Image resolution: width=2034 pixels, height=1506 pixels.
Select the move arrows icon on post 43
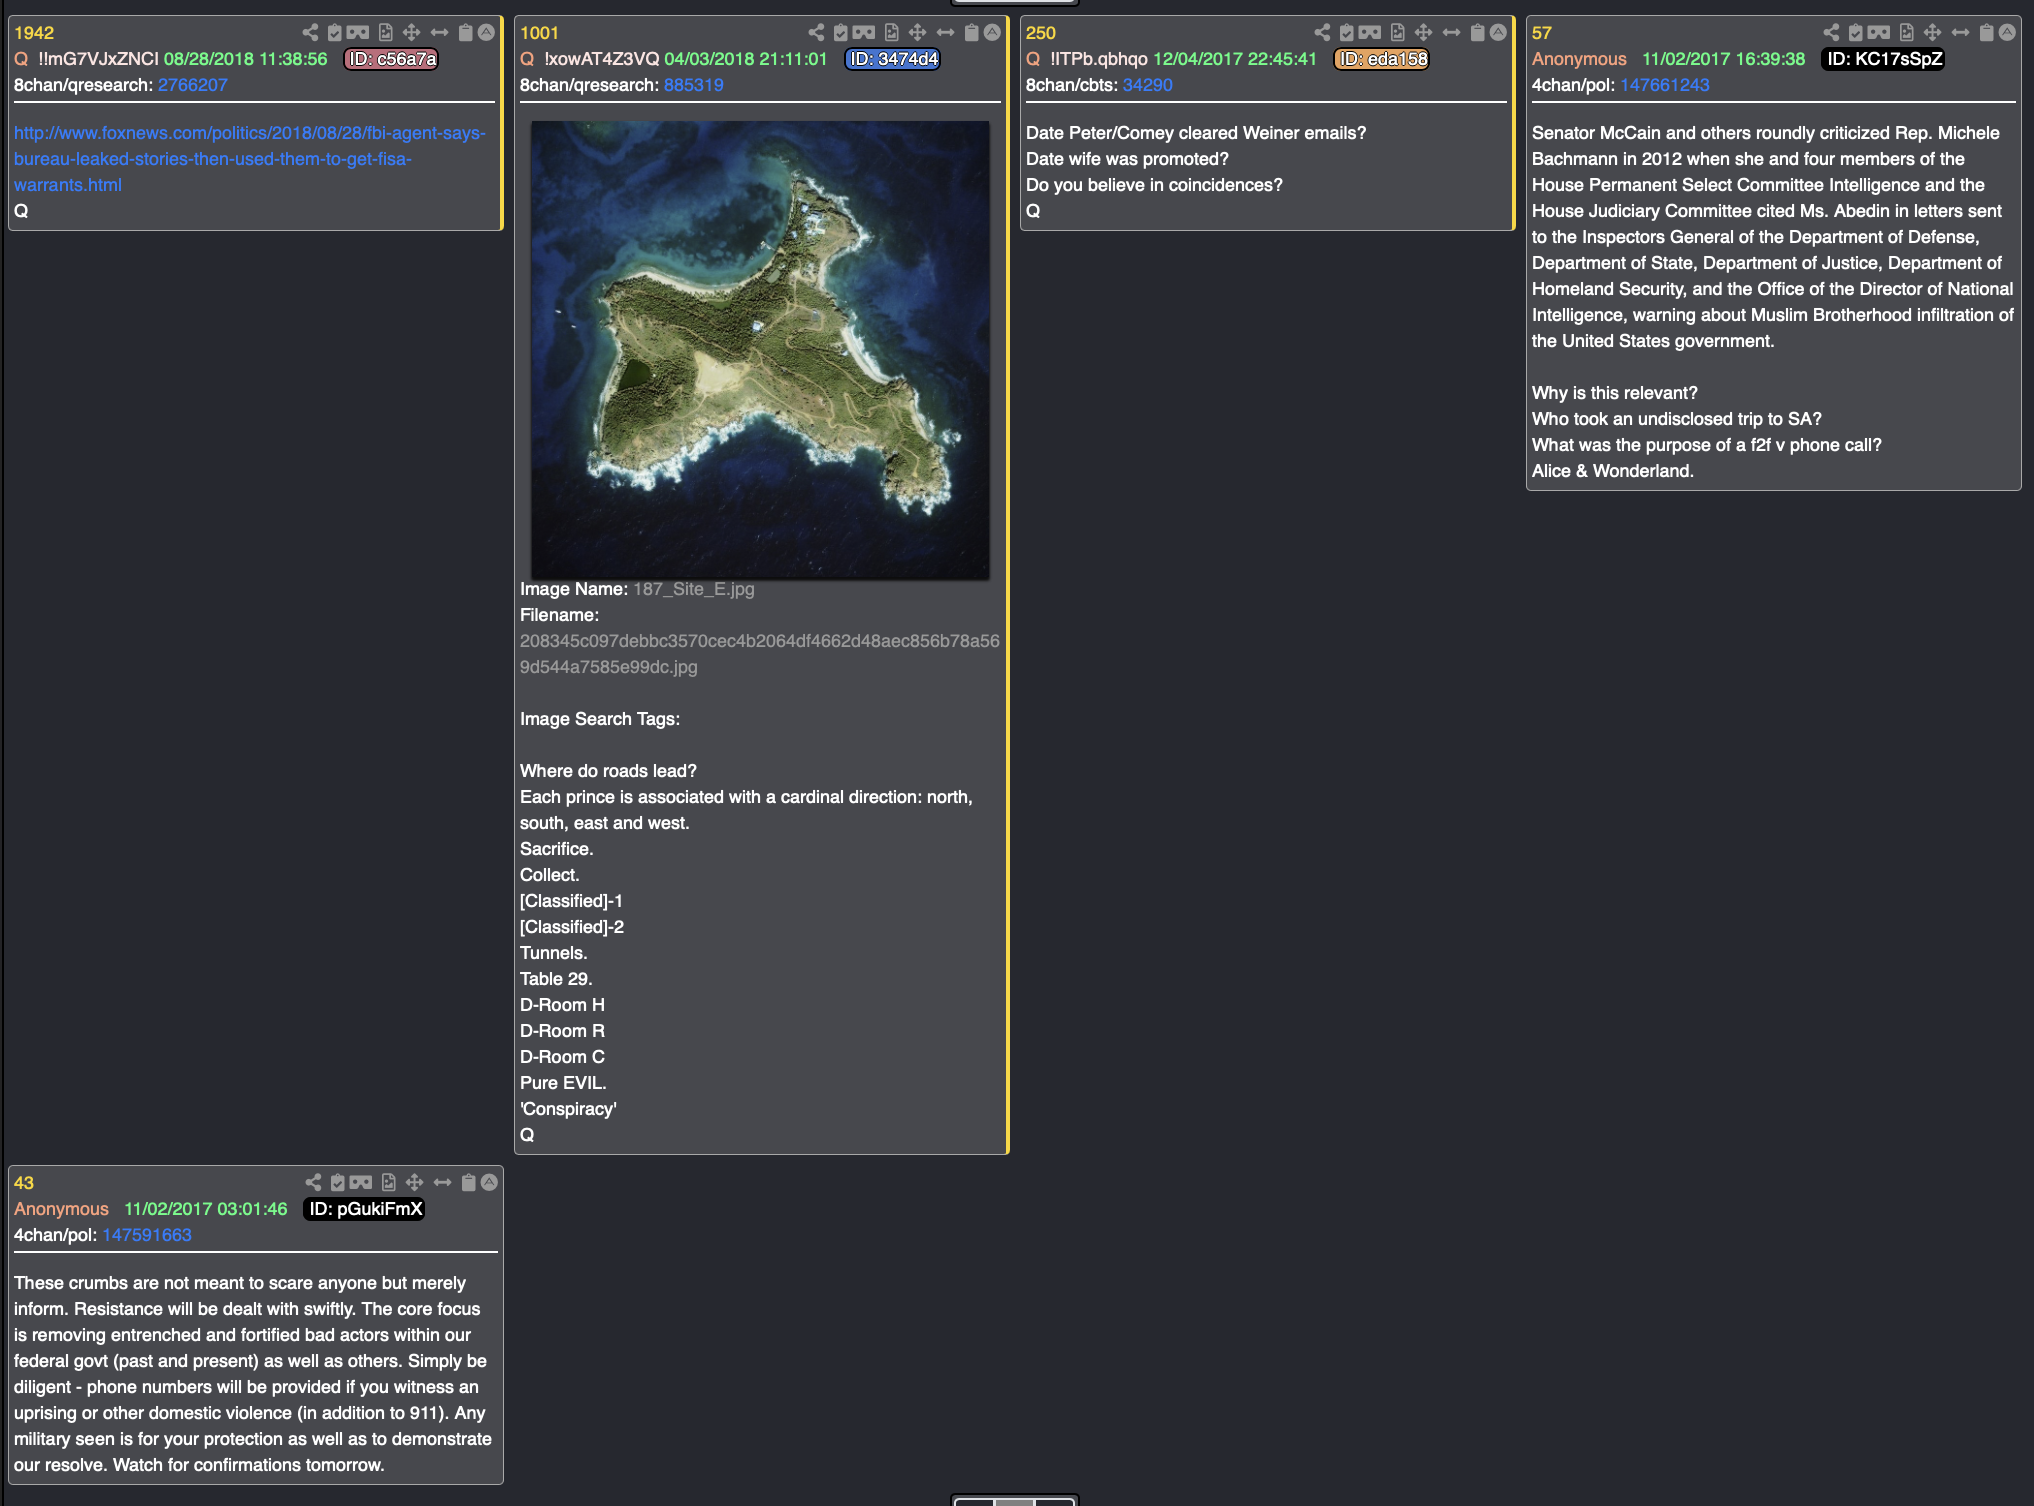[414, 1182]
